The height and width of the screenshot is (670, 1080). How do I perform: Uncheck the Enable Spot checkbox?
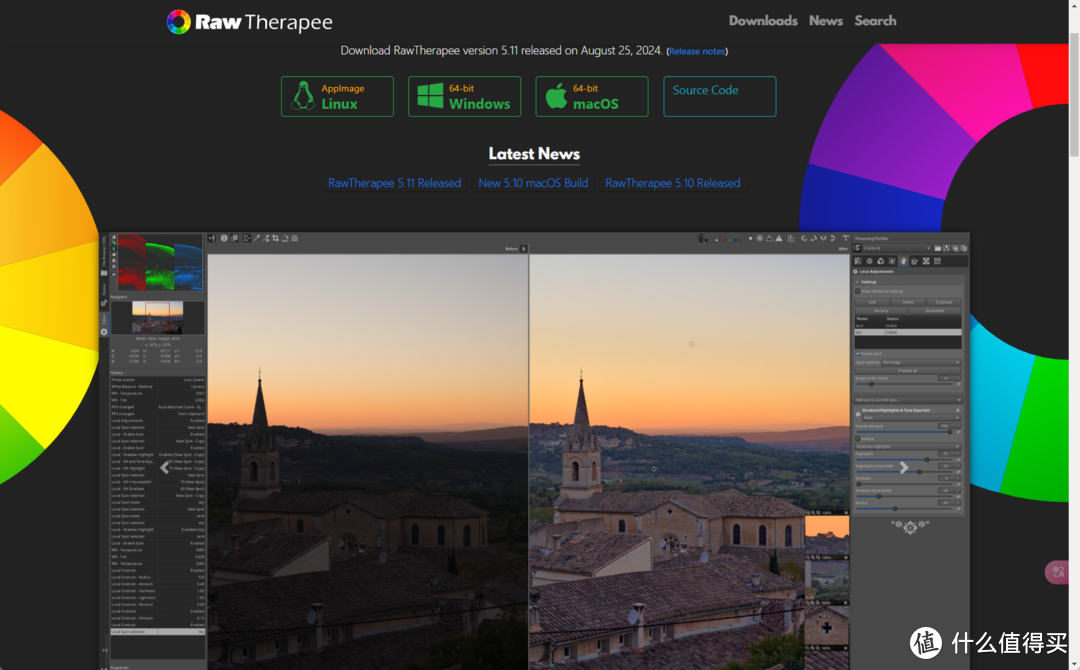point(858,353)
